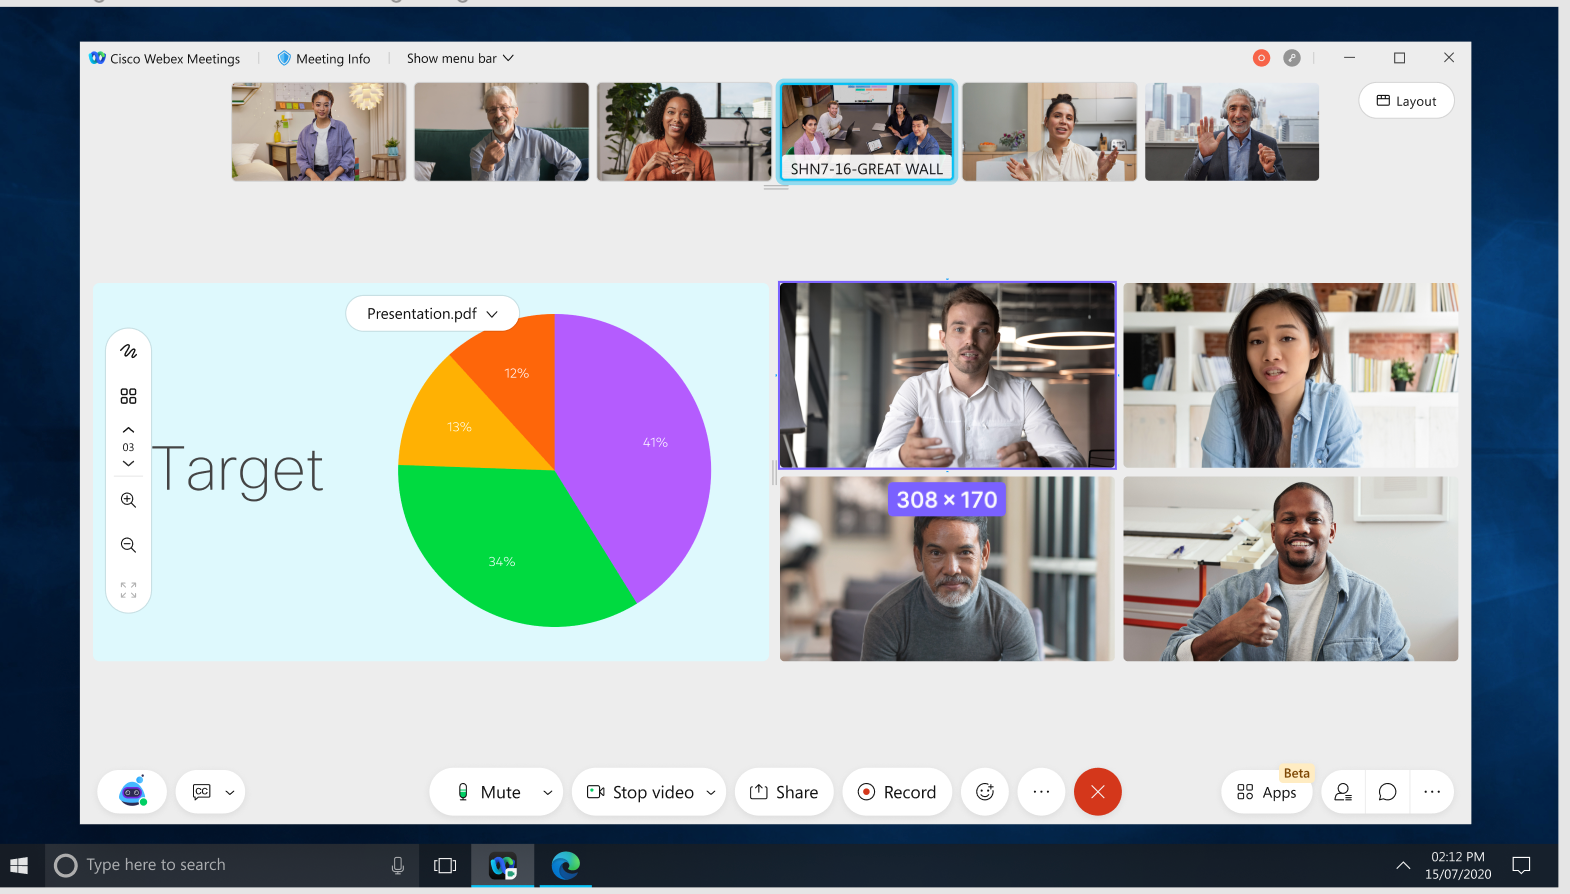The width and height of the screenshot is (1570, 894).
Task: Go to the next slide with down chevron
Action: tap(128, 464)
